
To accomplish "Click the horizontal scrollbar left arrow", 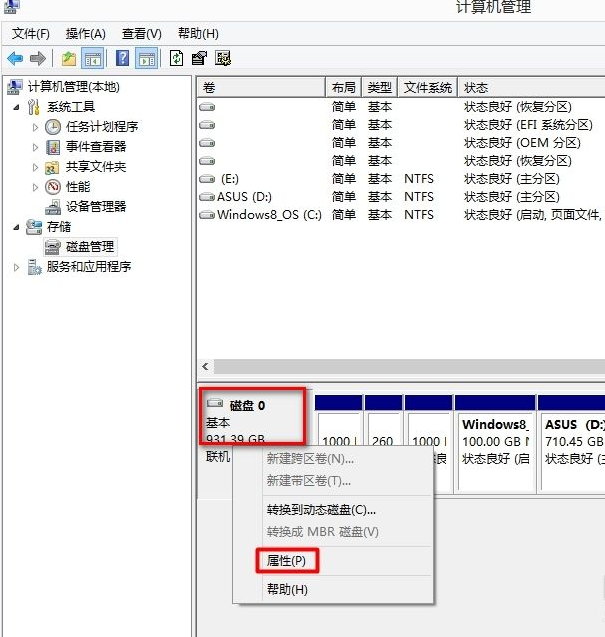I will pos(207,367).
